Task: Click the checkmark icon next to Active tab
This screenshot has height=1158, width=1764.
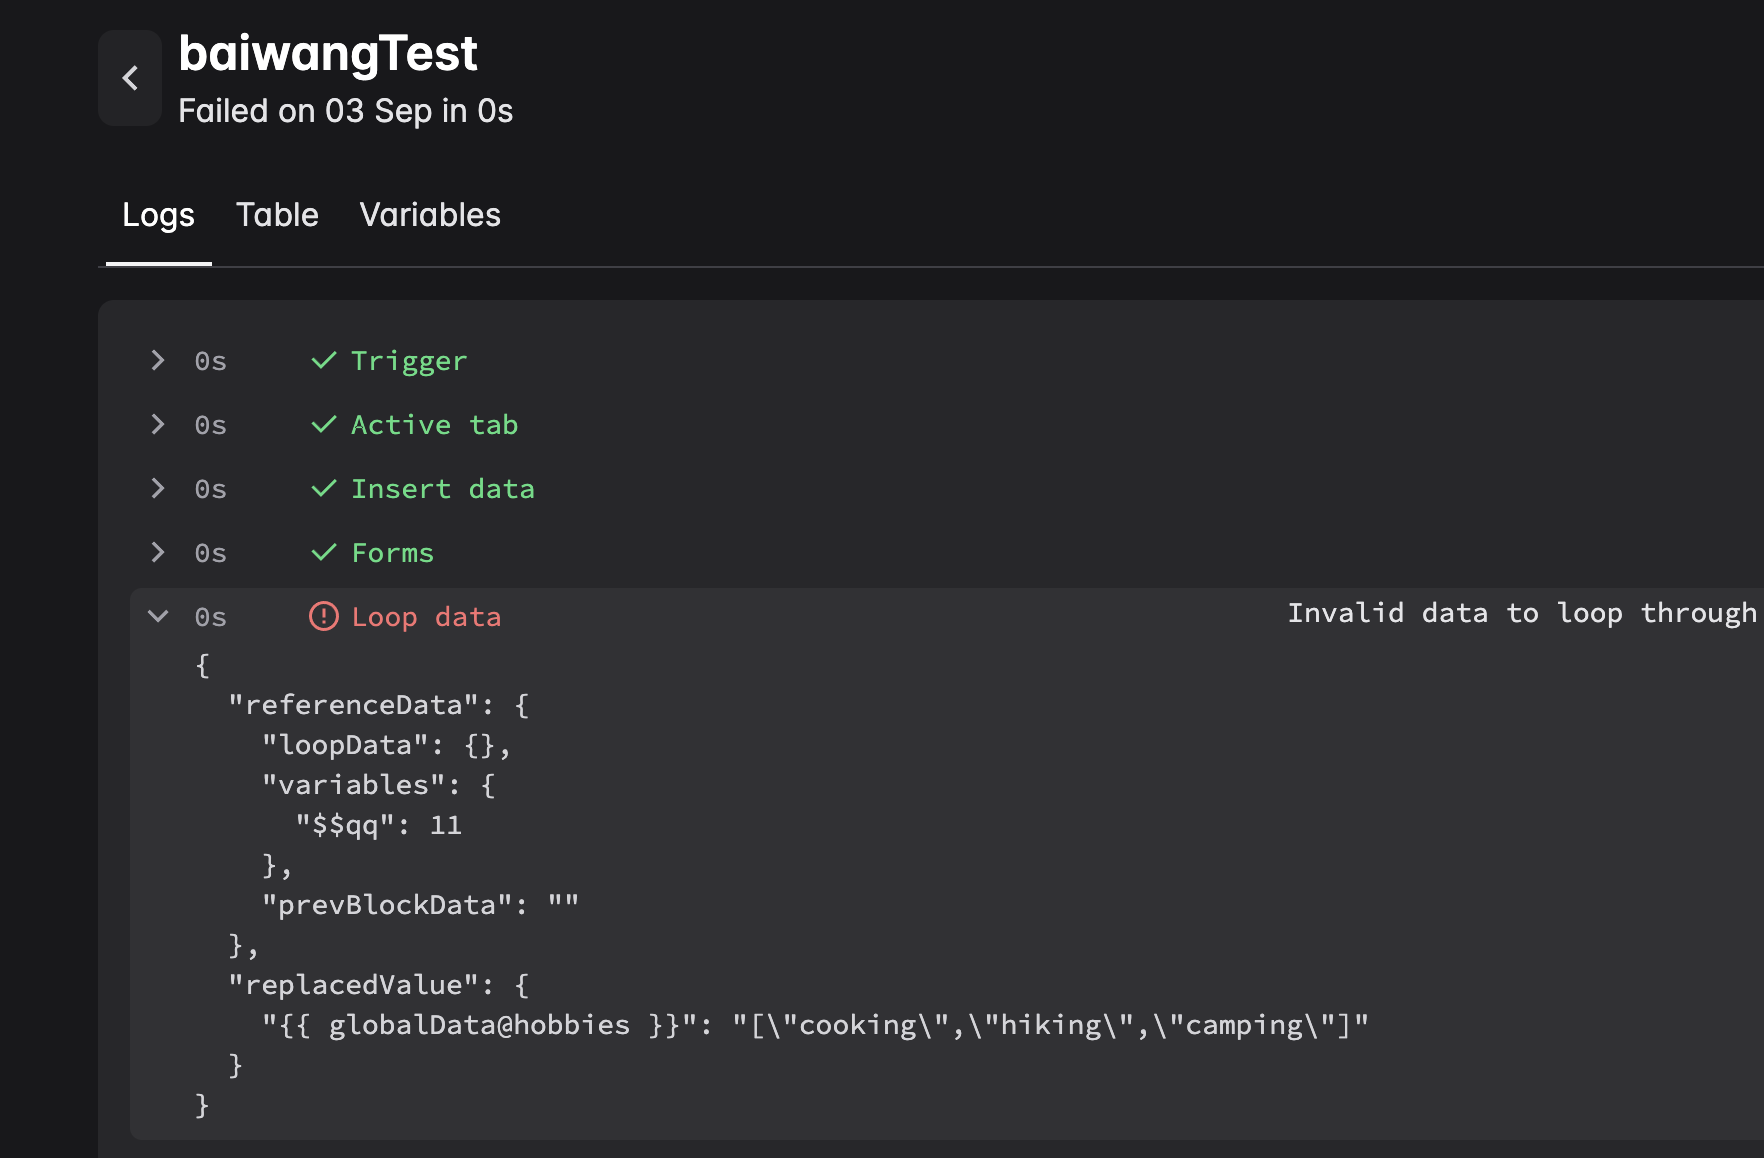Action: [322, 424]
